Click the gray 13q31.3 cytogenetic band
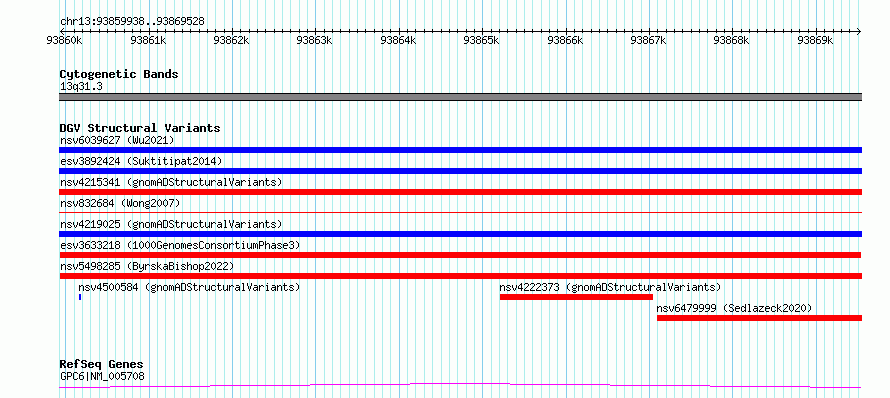890x398 pixels. tap(460, 97)
